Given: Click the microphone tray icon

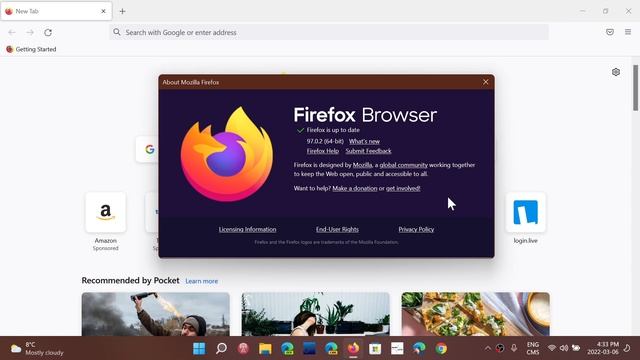Looking at the screenshot, I should 514,349.
